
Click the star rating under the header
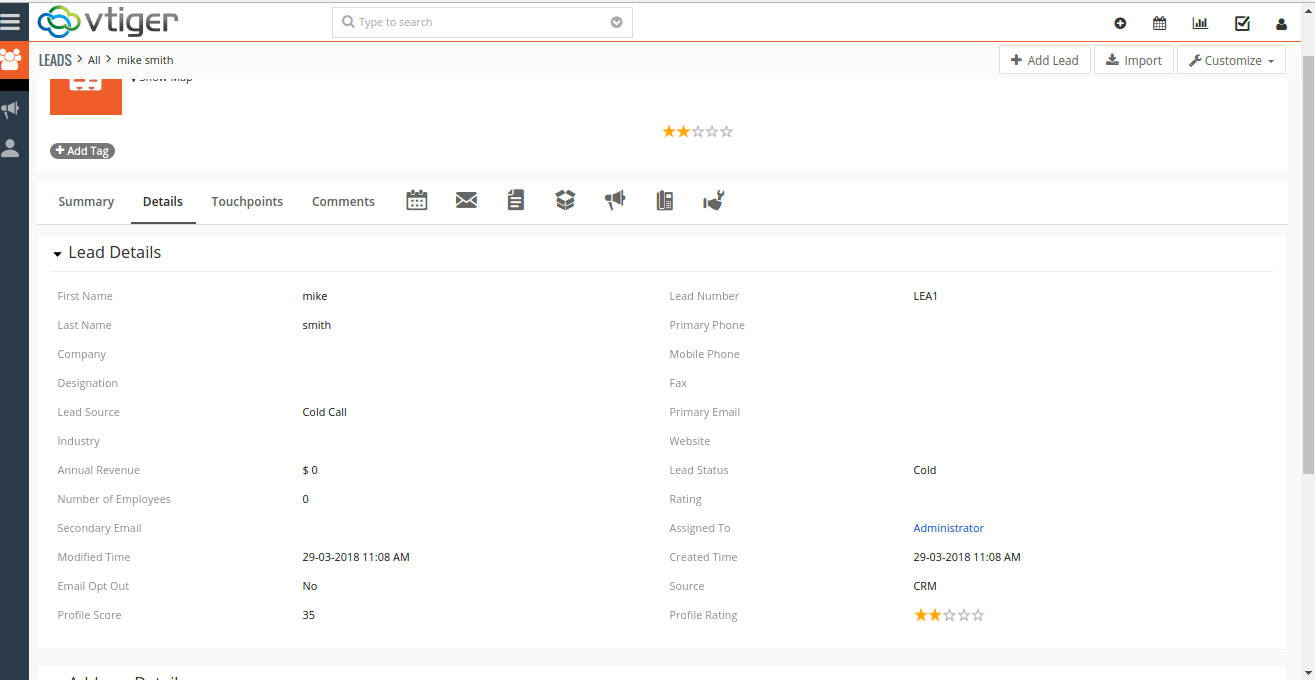(697, 131)
